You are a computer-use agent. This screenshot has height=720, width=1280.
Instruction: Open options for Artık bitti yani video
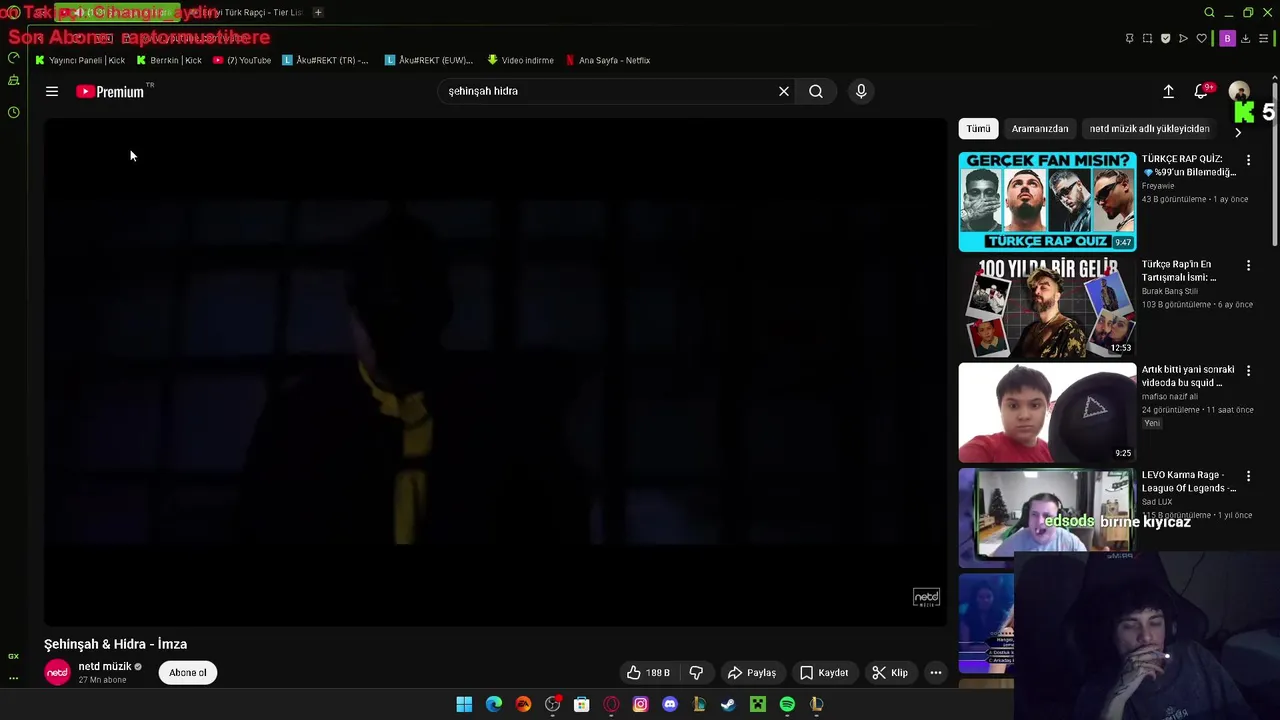click(x=1248, y=370)
